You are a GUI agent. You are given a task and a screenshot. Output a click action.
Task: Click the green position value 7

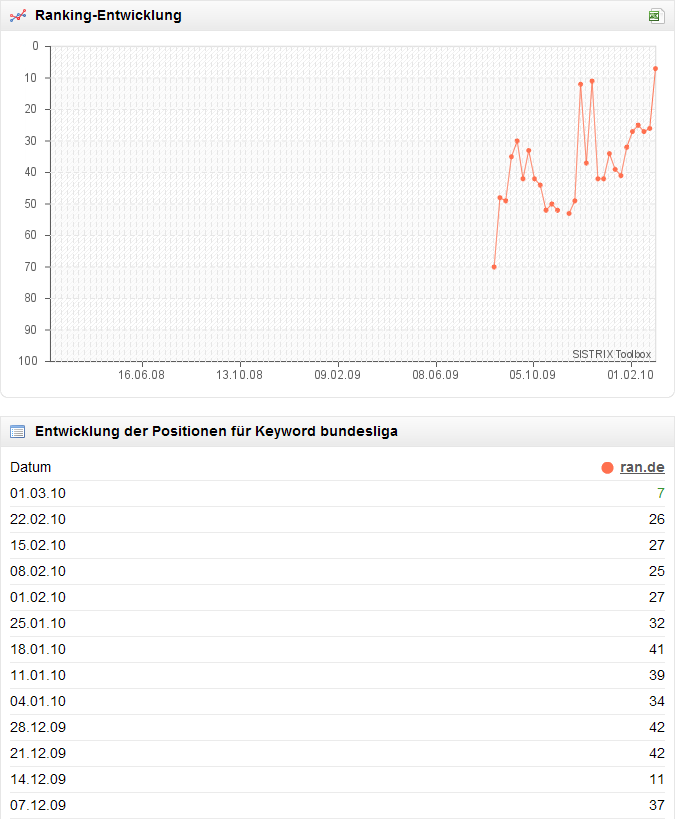click(660, 493)
